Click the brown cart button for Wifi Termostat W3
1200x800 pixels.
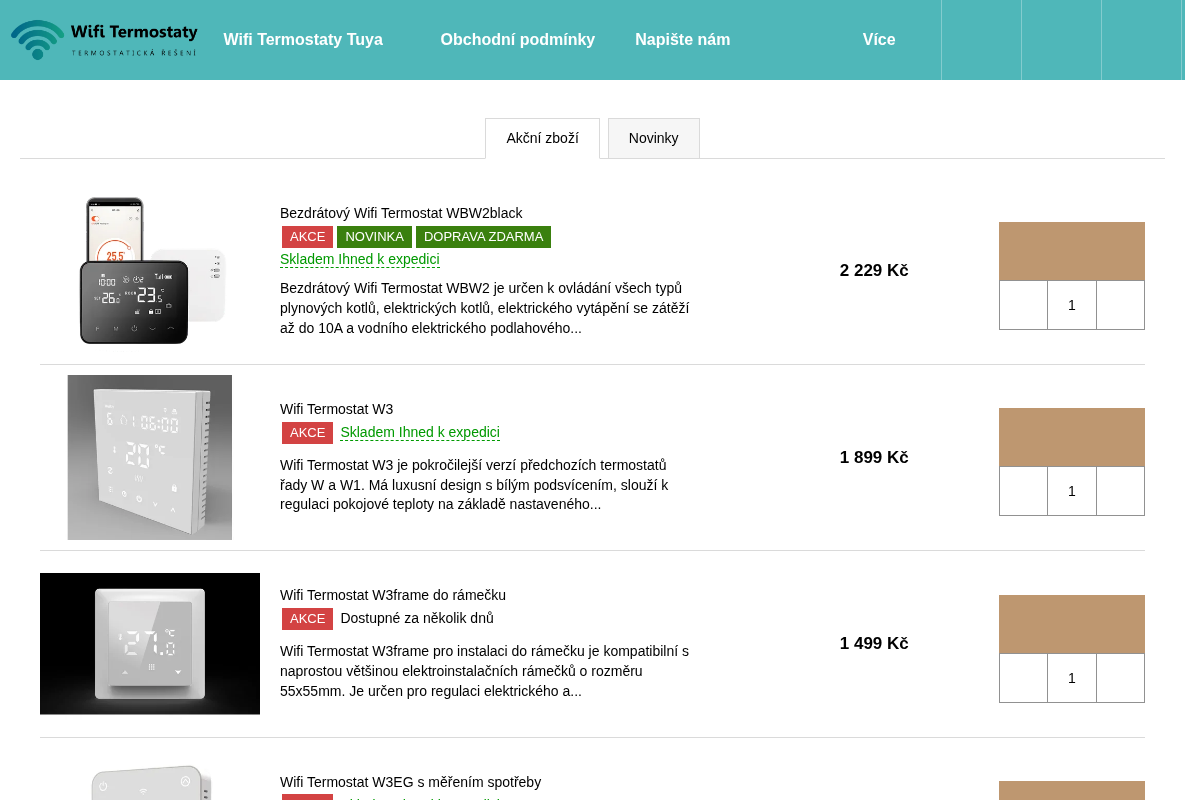tap(1072, 437)
